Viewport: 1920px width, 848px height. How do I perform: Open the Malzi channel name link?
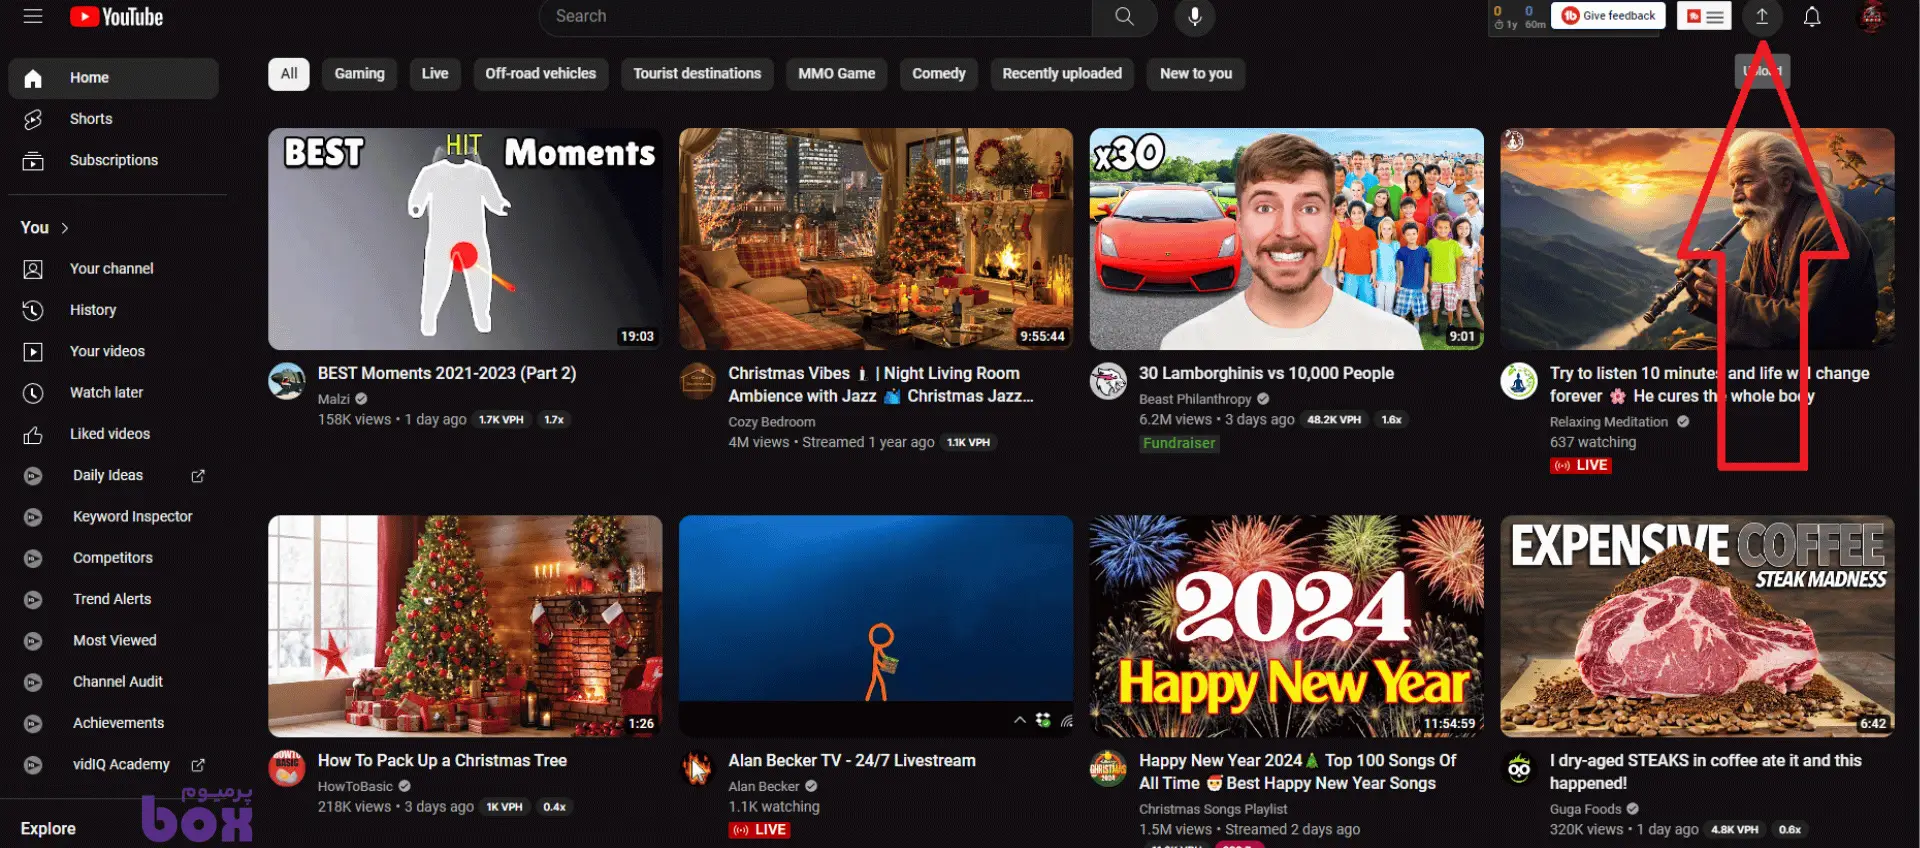334,399
